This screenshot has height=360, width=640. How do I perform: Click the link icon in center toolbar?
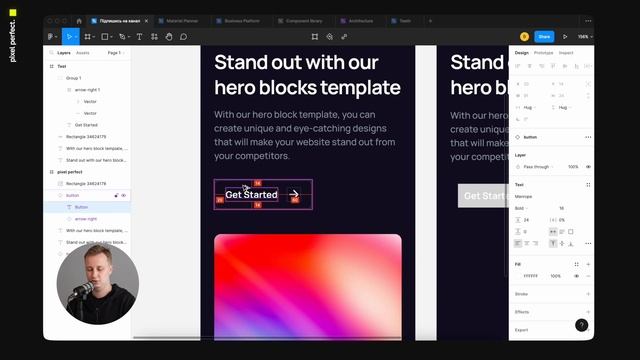coord(344,37)
